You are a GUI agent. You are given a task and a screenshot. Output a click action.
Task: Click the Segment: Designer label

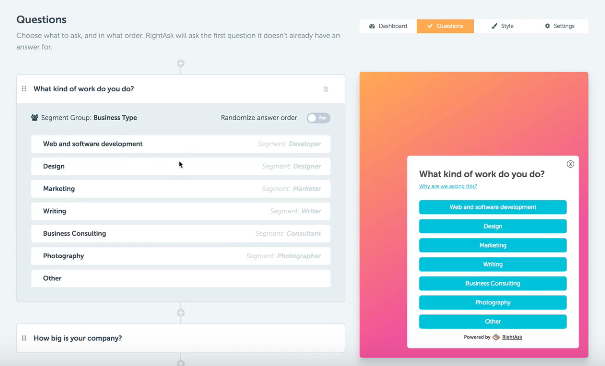(x=291, y=166)
